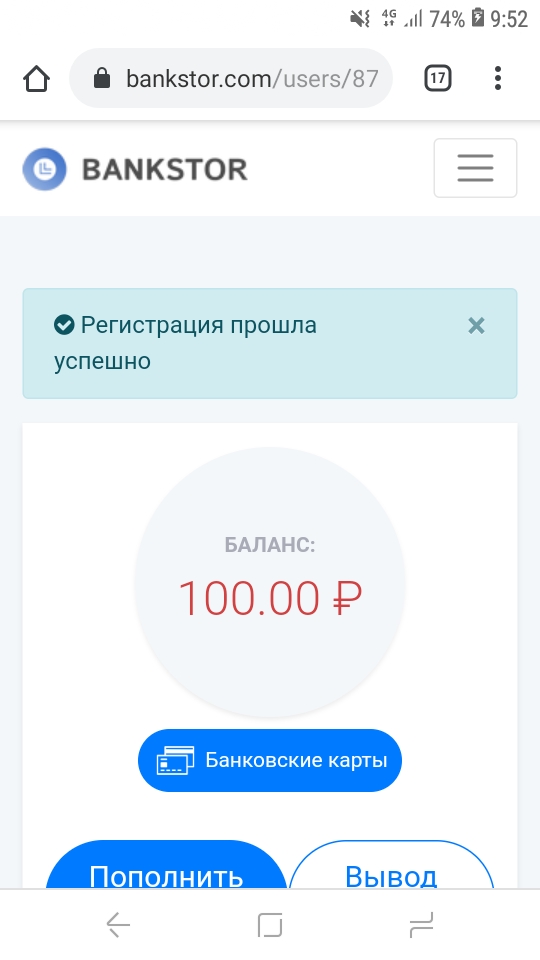Tap the checkmark icon in success alert
Screen dimensions: 540x960
click(64, 325)
